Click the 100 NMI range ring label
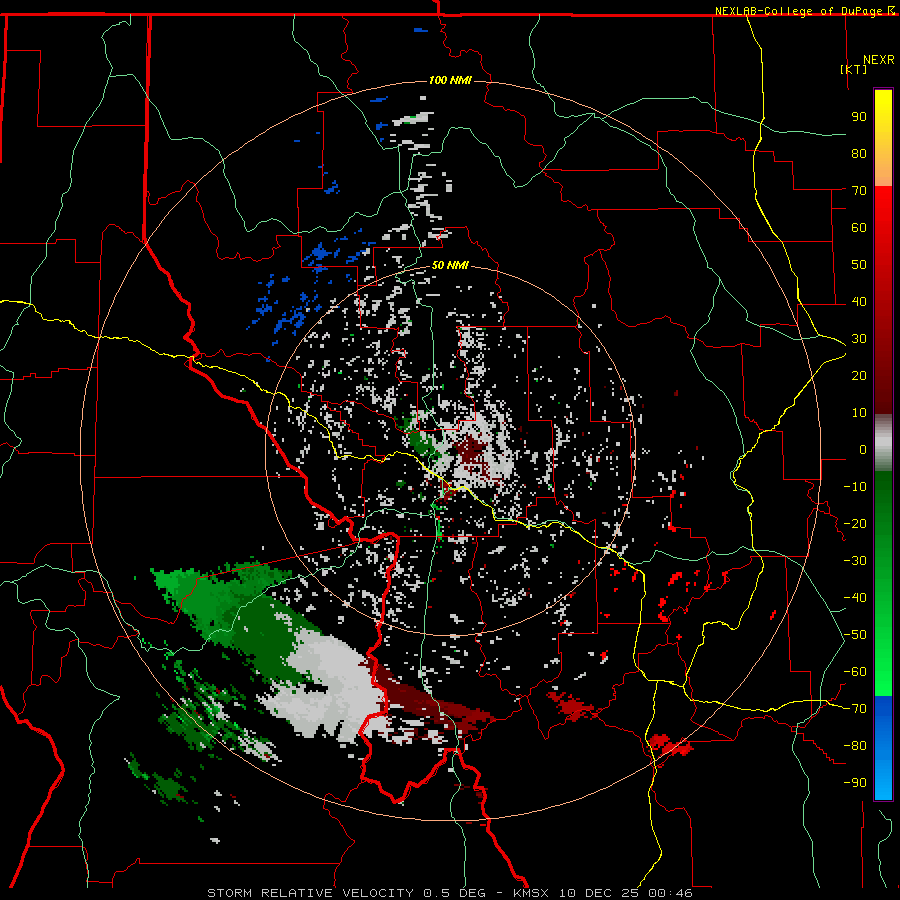 450,80
